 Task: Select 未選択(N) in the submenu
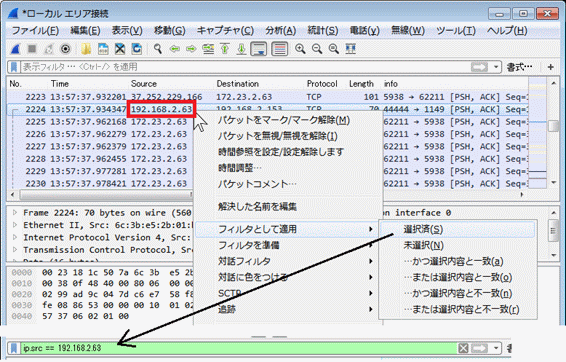[458, 245]
